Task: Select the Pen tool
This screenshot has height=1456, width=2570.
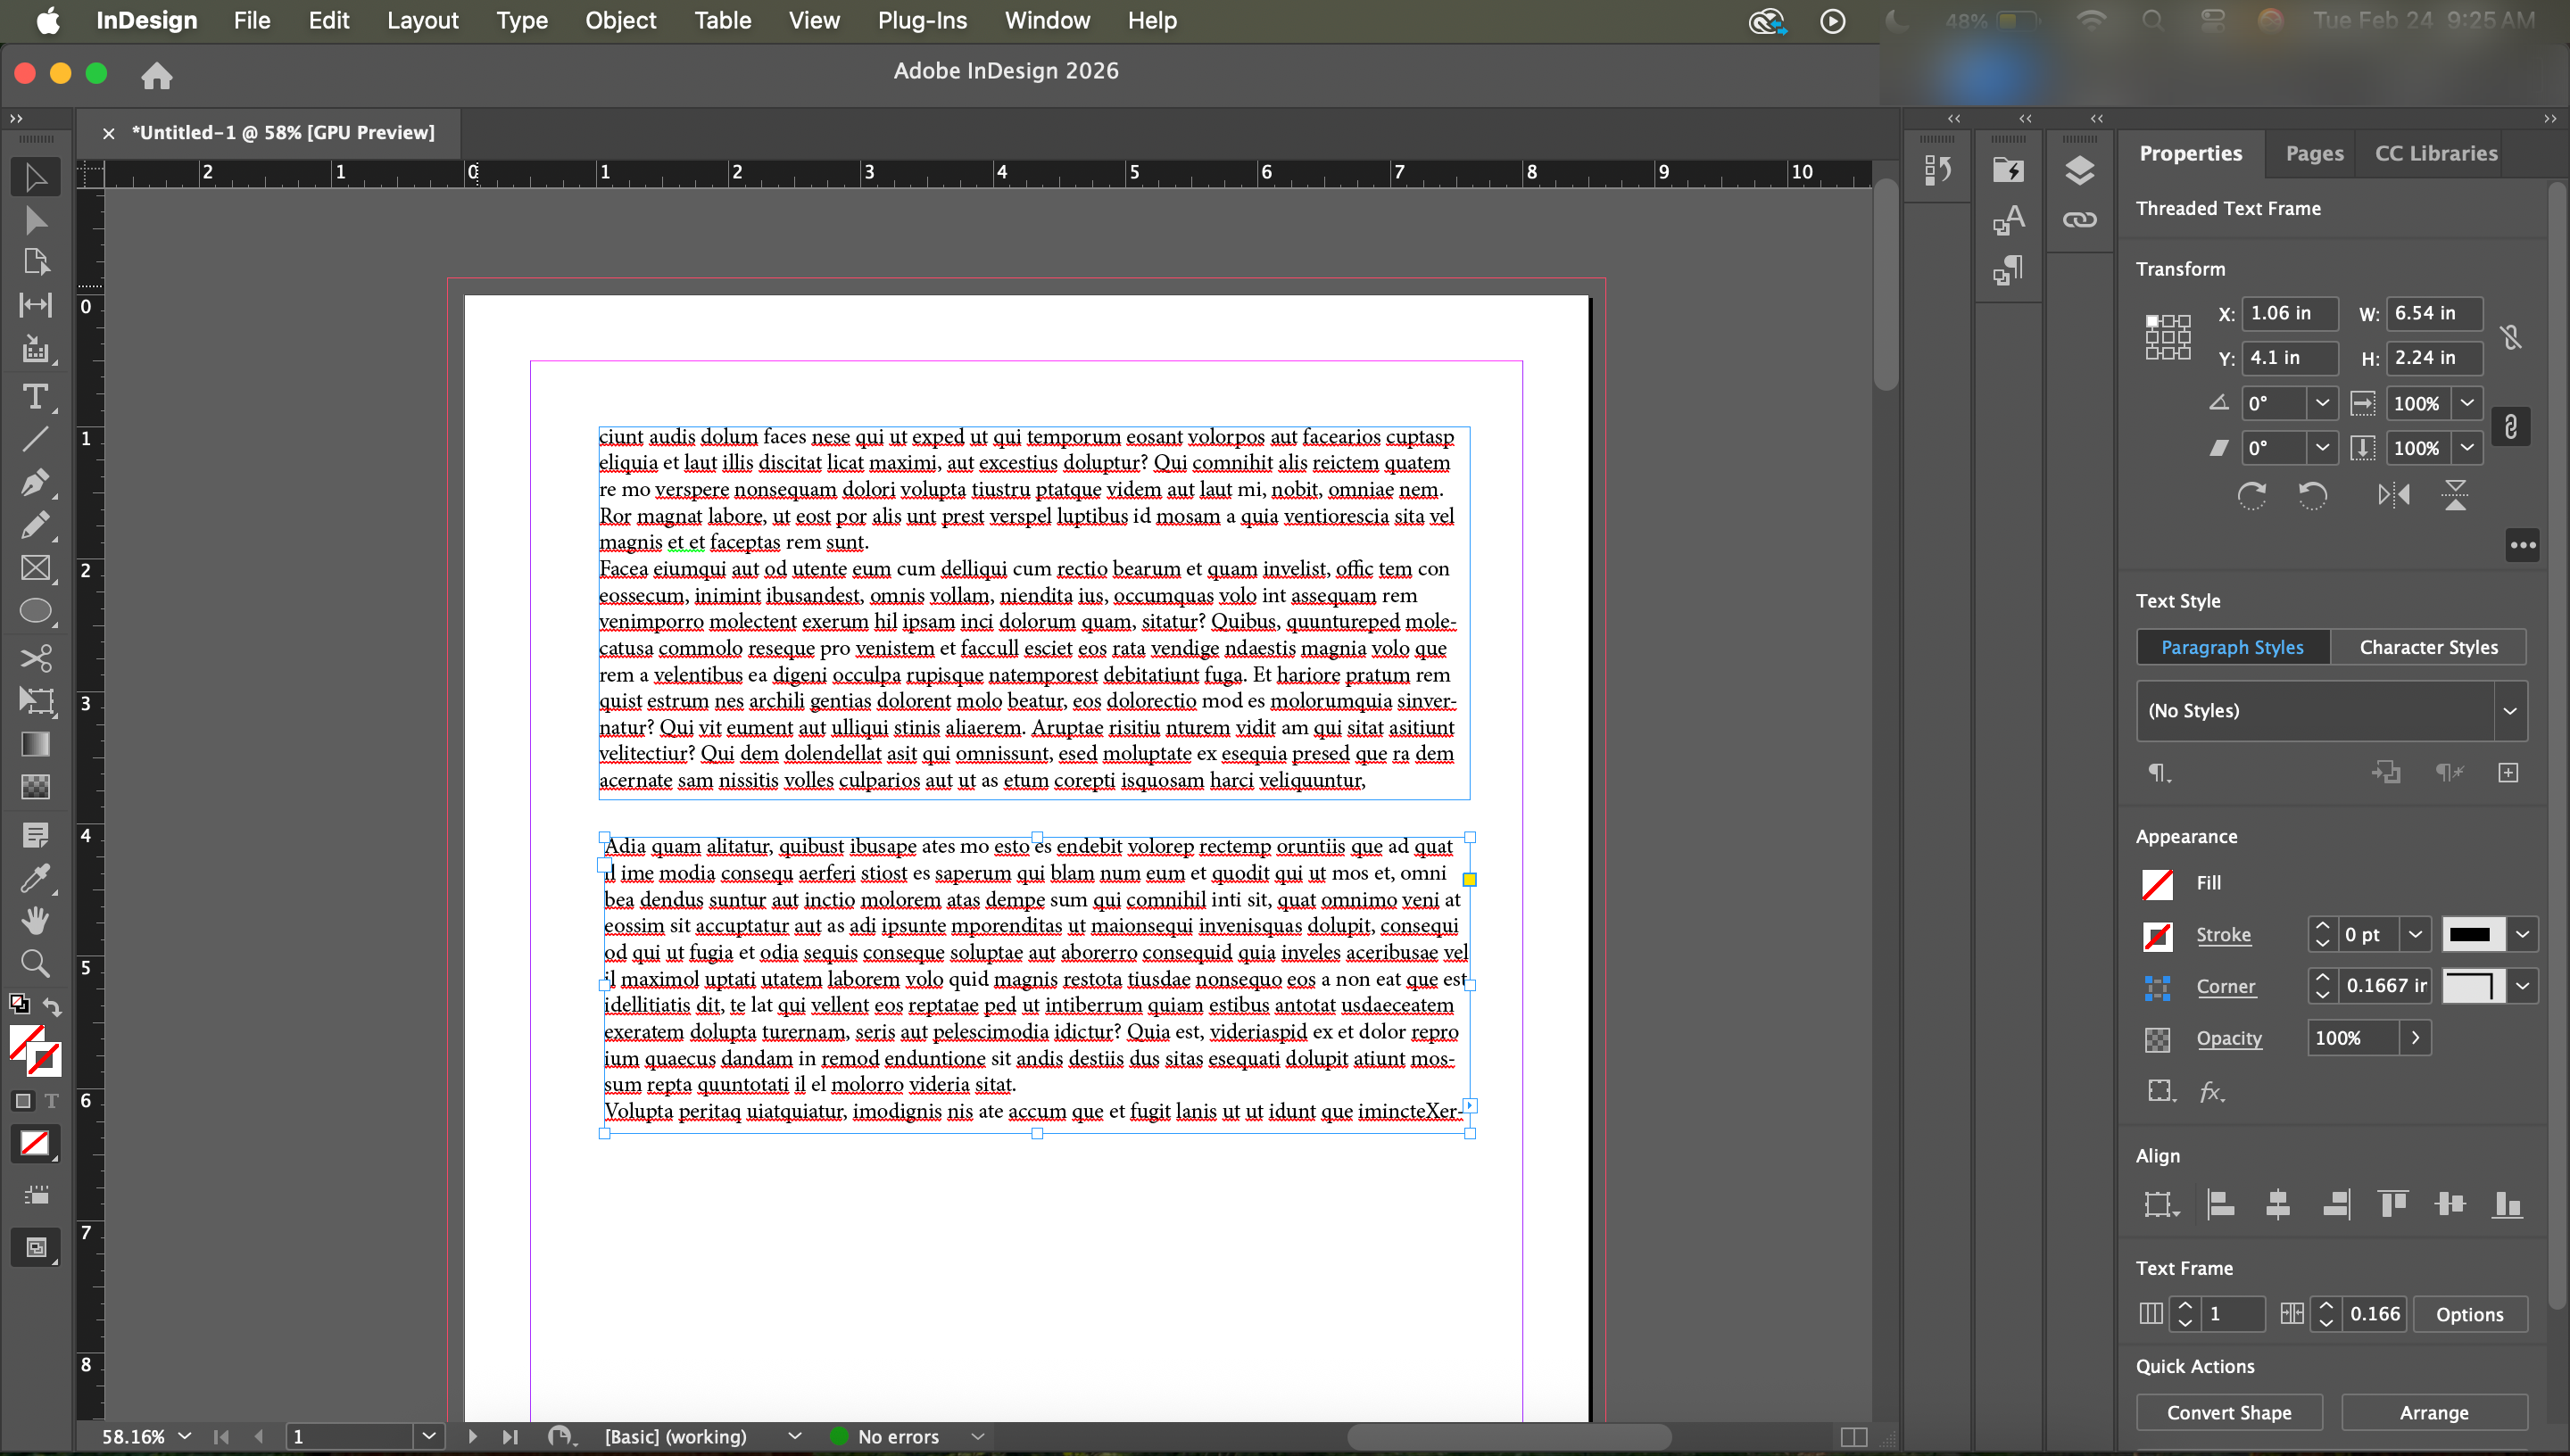Action: click(35, 482)
